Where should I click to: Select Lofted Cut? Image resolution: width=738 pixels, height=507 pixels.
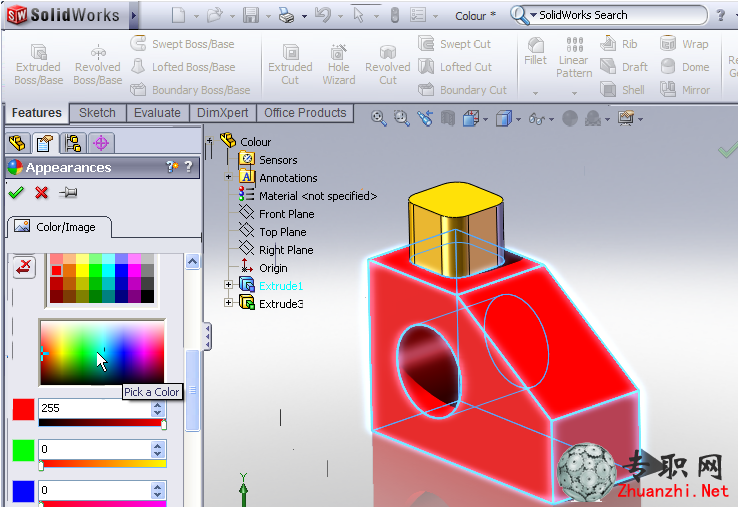[455, 67]
